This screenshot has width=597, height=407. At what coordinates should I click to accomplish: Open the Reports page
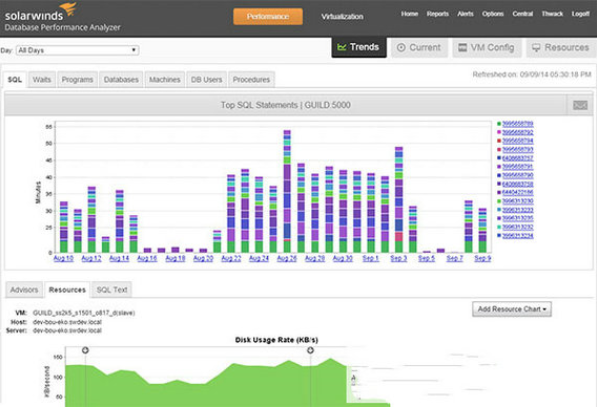[x=437, y=14]
